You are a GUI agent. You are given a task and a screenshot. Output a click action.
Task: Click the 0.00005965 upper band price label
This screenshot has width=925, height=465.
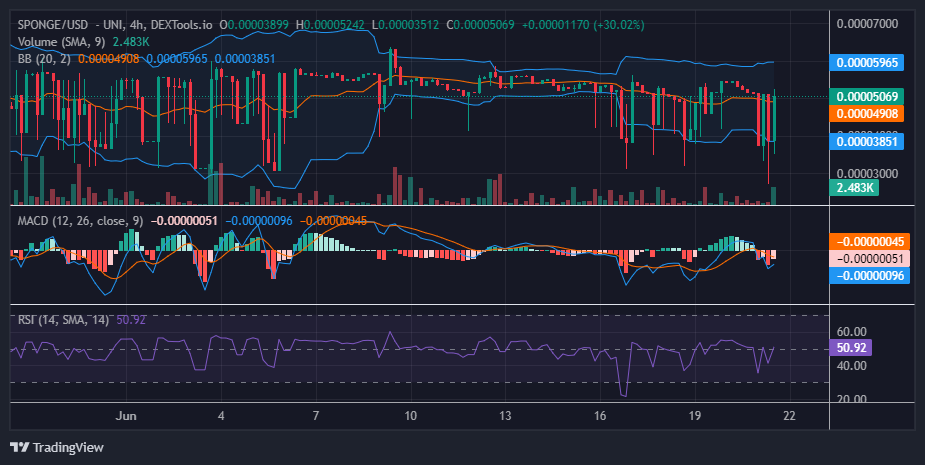tap(867, 63)
